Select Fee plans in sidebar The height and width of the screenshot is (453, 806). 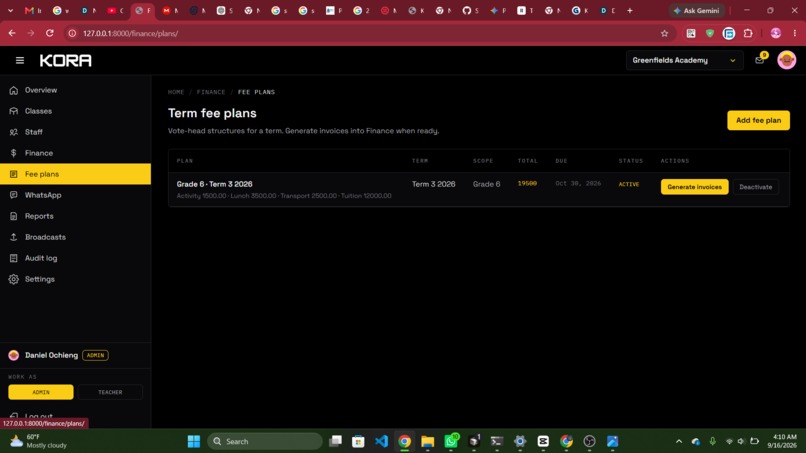tap(76, 174)
